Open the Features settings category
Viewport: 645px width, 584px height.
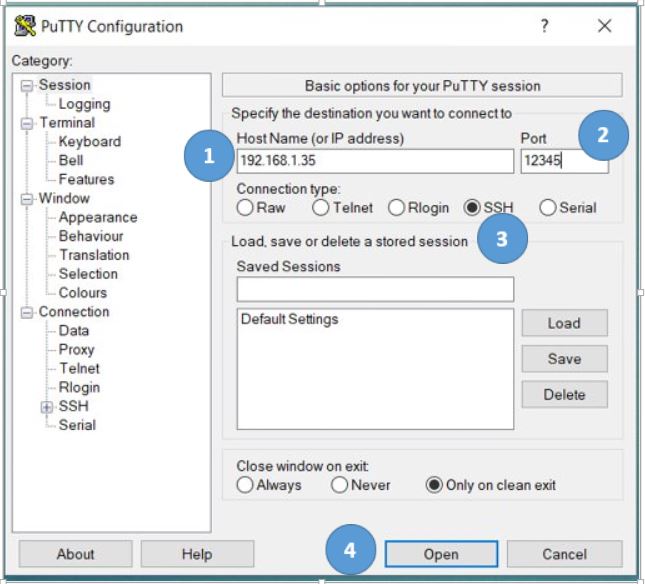tap(86, 179)
